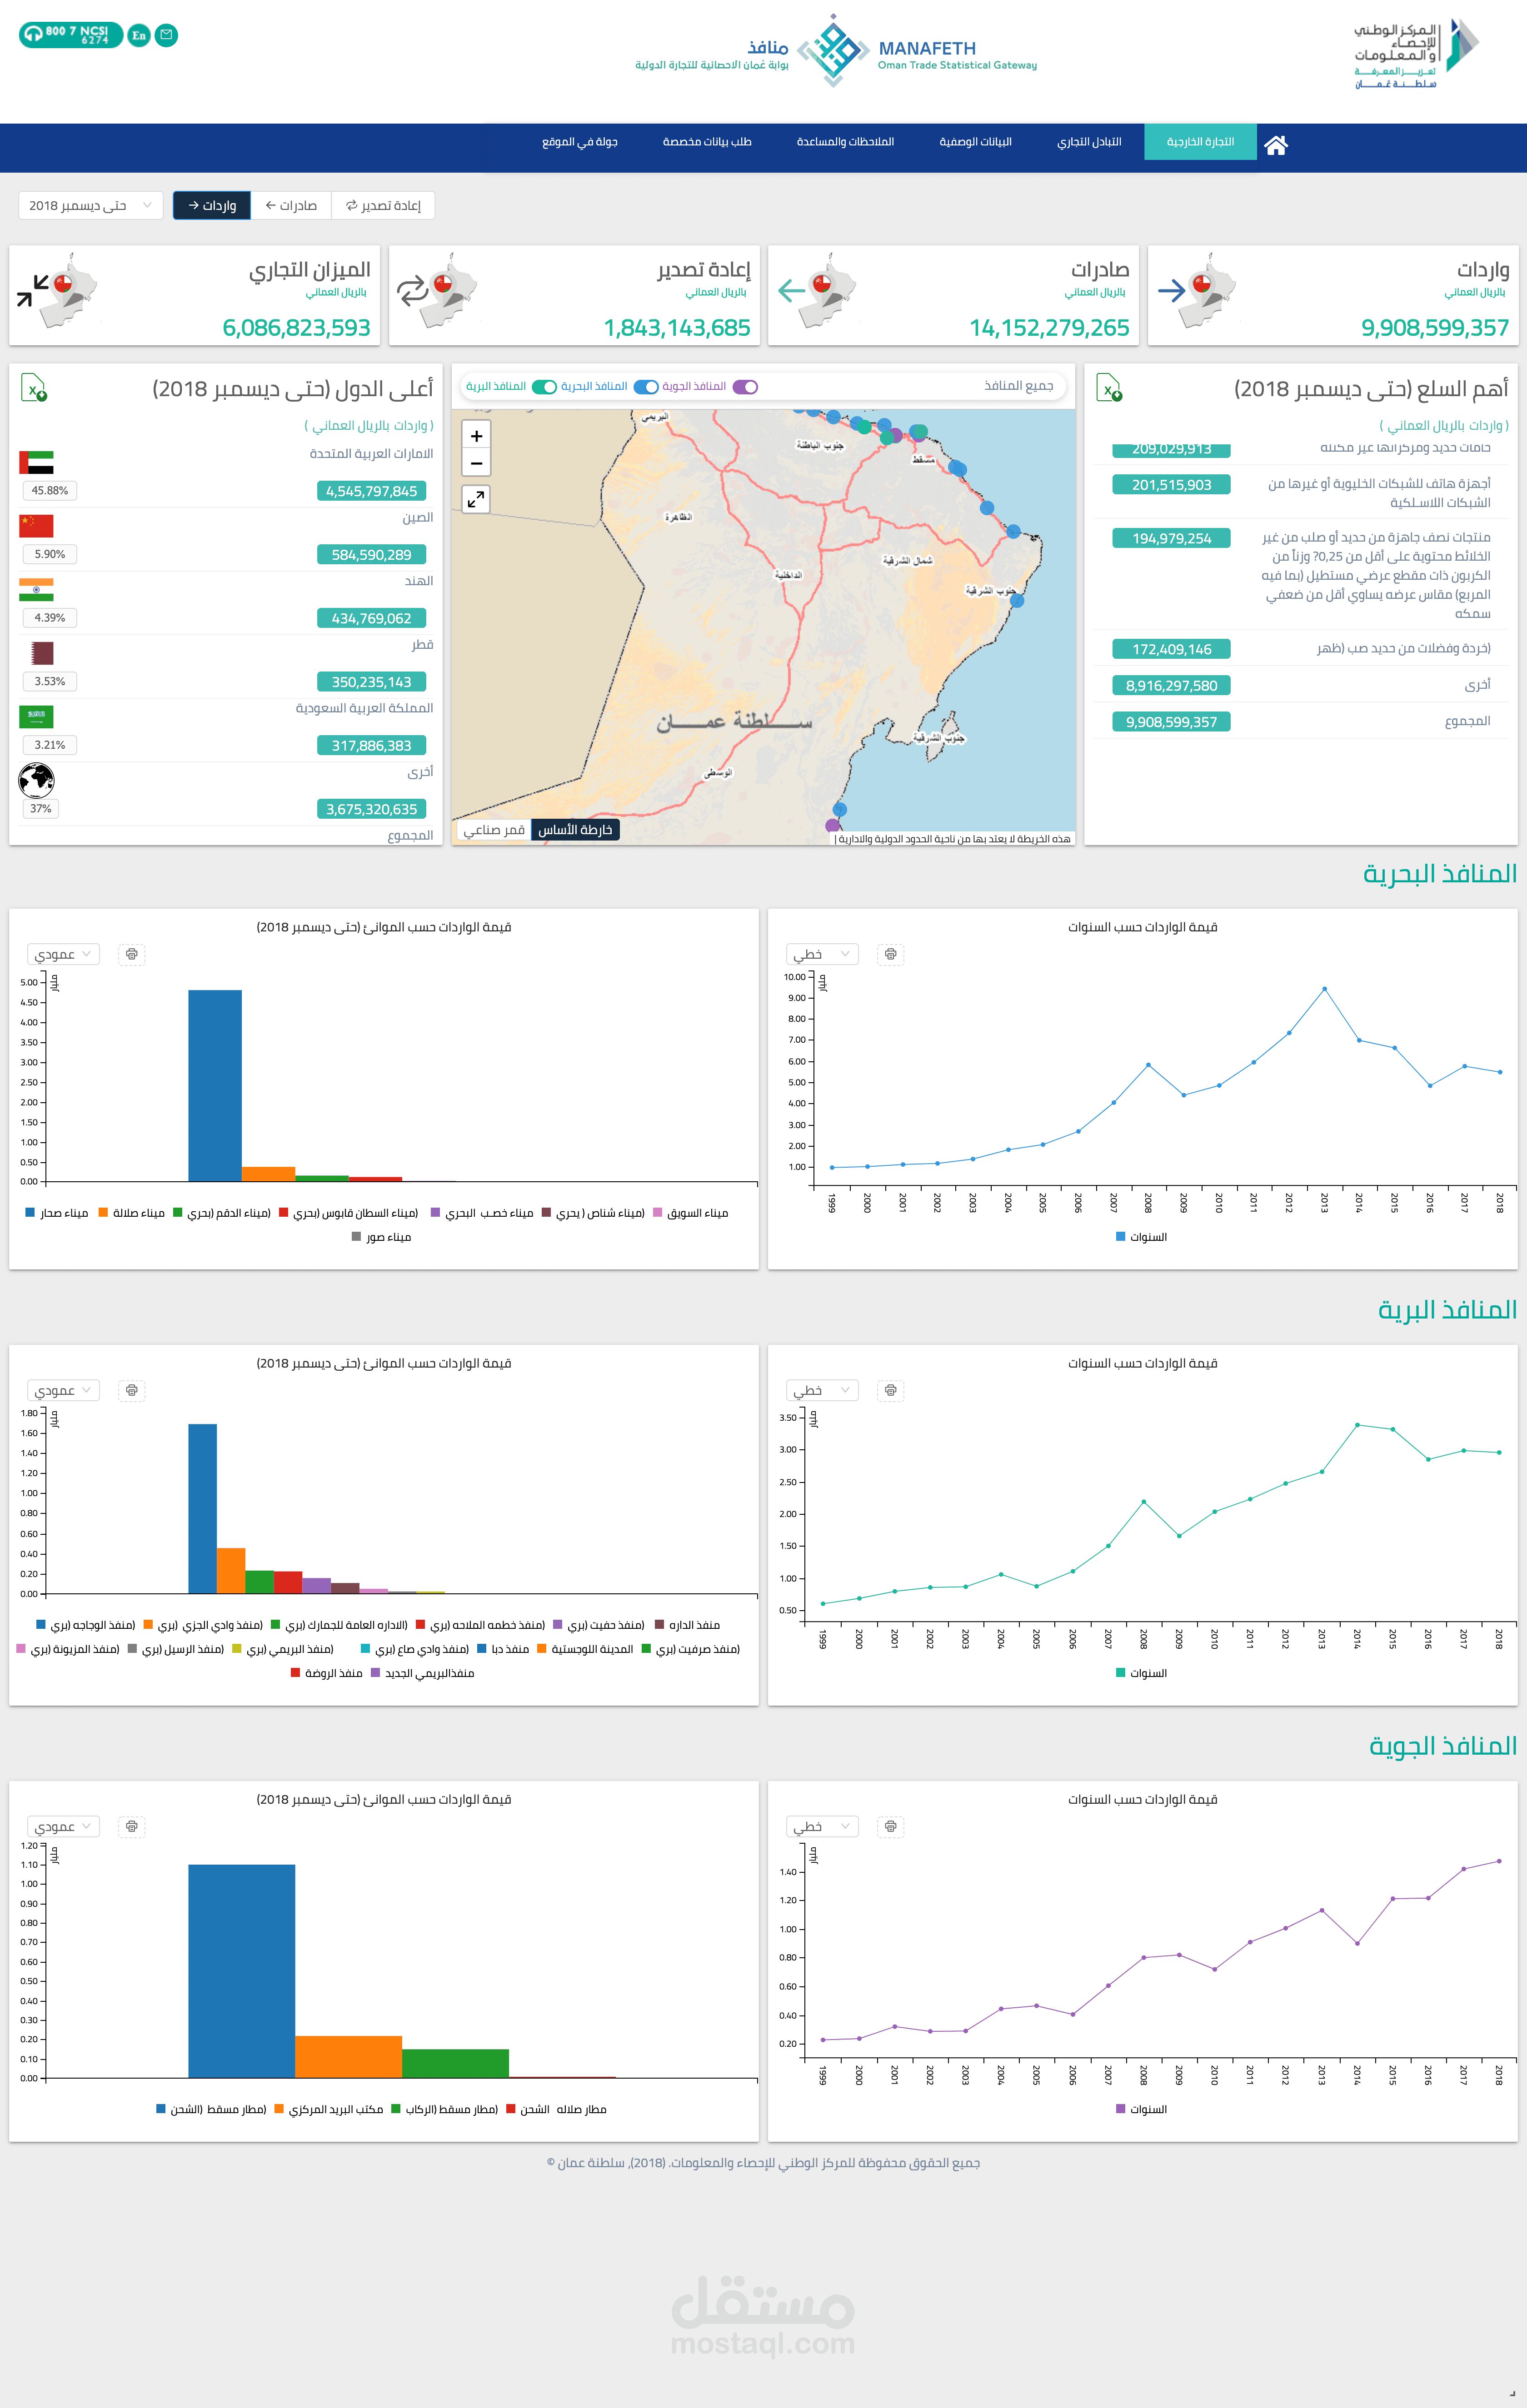Click the envelope contact icon

pos(167,35)
